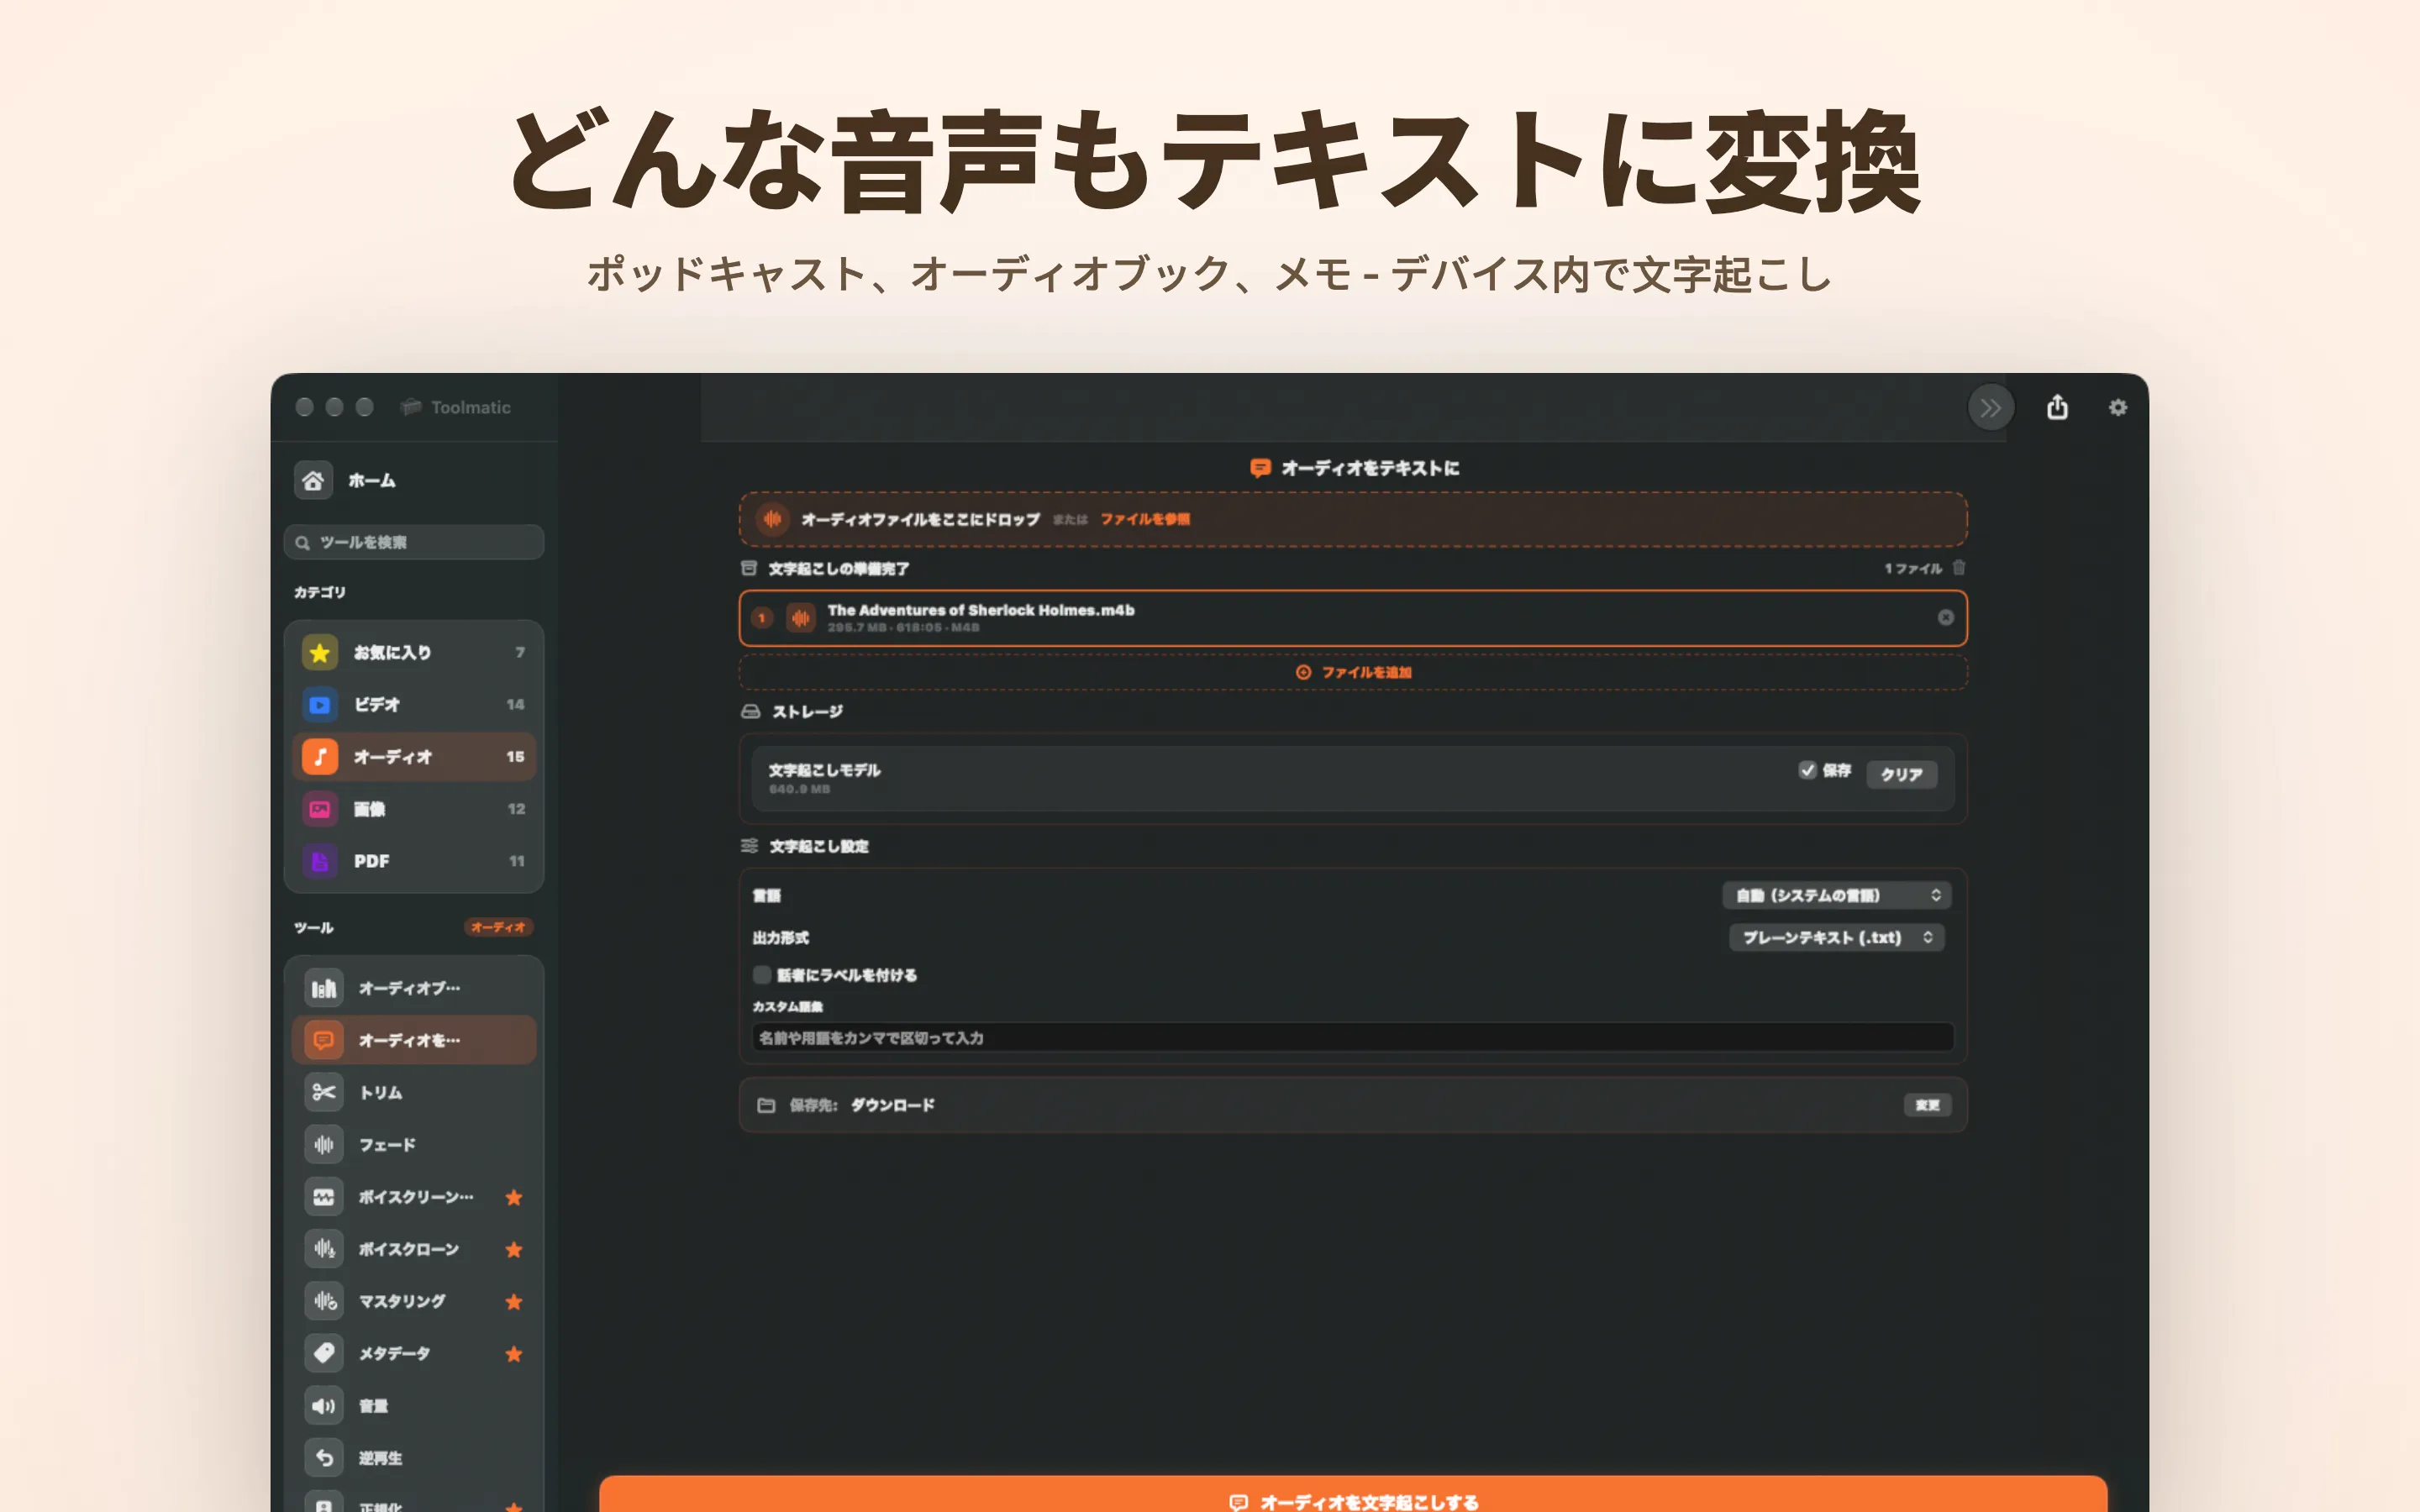Toggle favorite star for ボイスクリーン…
The image size is (2420, 1512).
pyautogui.click(x=514, y=1197)
